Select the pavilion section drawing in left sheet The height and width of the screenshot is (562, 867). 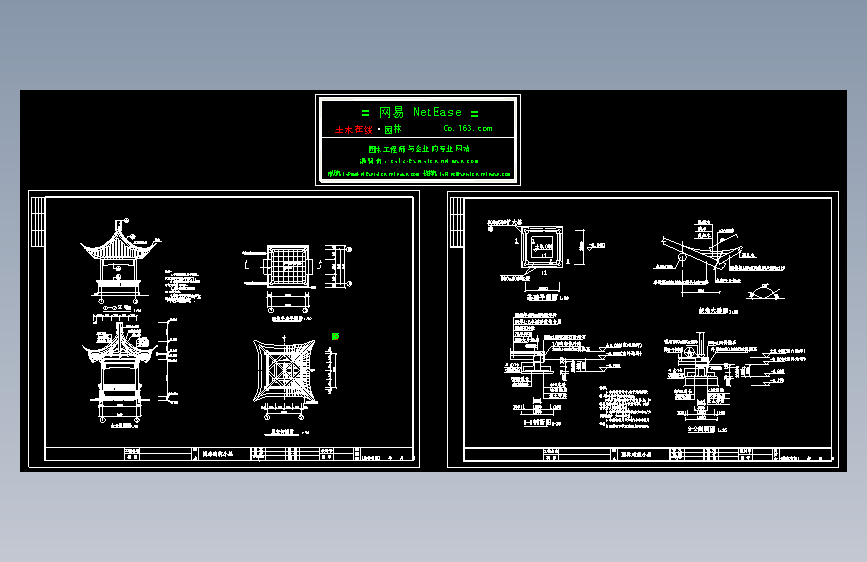pyautogui.click(x=118, y=372)
